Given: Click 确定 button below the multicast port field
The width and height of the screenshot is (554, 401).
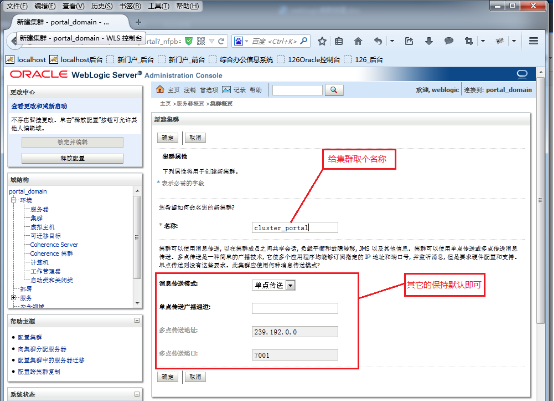Looking at the screenshot, I should click(x=167, y=377).
